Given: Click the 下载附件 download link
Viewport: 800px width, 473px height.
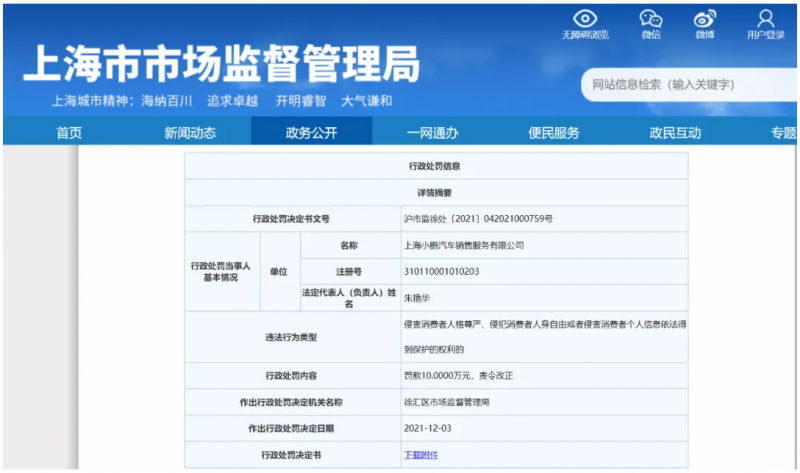Looking at the screenshot, I should [x=421, y=455].
